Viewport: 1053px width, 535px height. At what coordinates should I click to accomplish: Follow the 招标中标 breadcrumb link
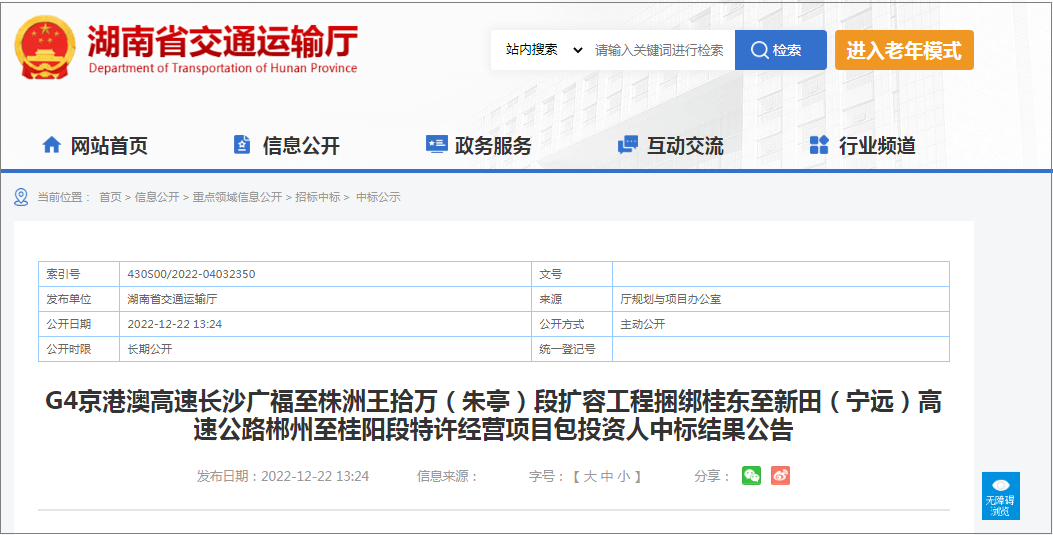[x=317, y=197]
